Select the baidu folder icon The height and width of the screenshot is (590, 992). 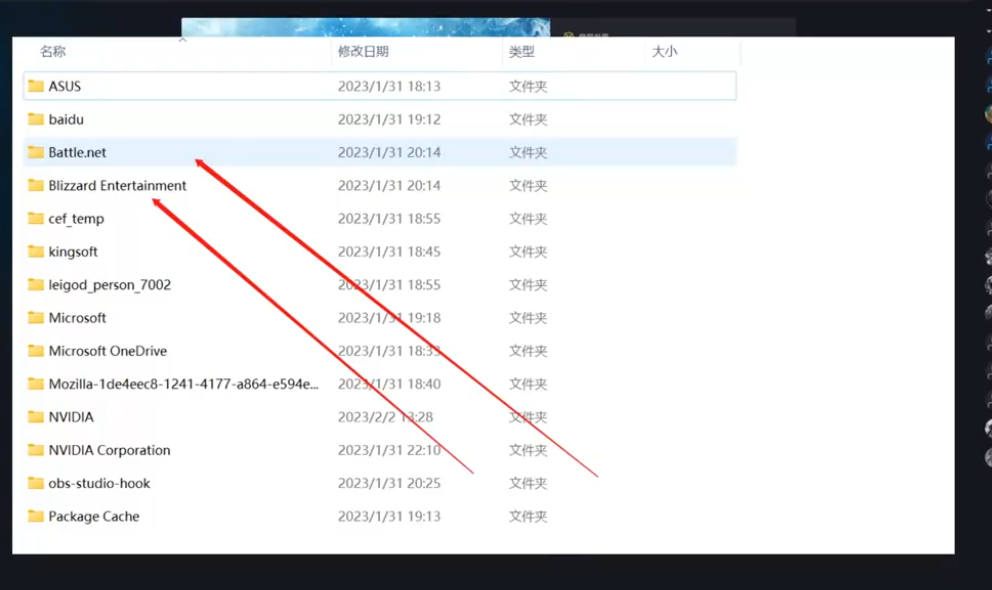click(36, 119)
